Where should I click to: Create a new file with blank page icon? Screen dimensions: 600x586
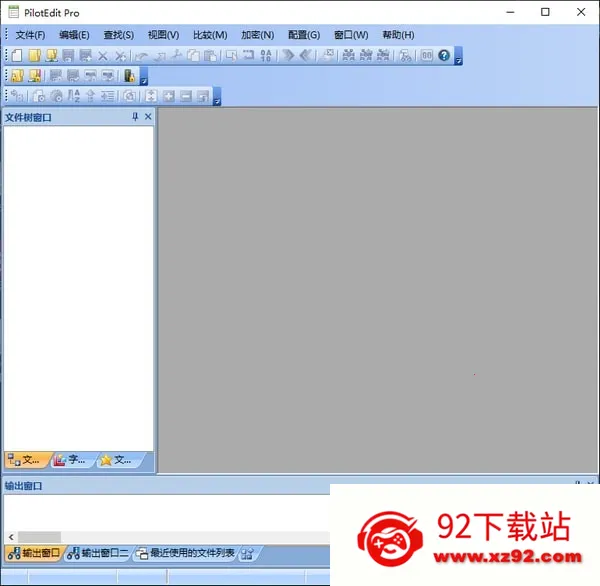click(16, 55)
